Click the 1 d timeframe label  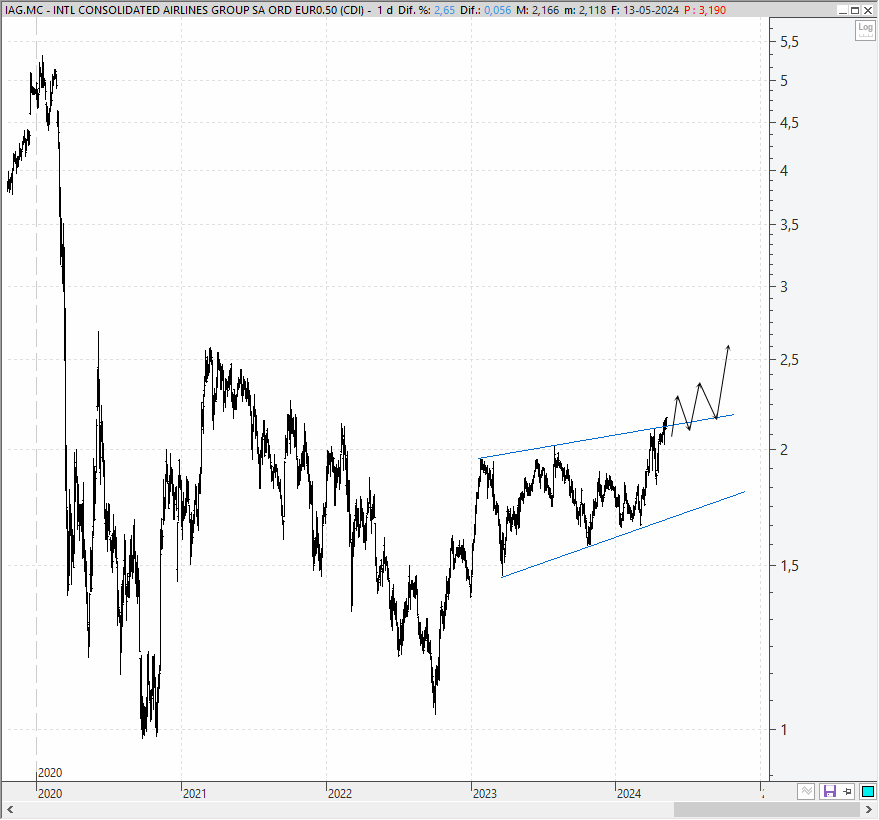385,10
